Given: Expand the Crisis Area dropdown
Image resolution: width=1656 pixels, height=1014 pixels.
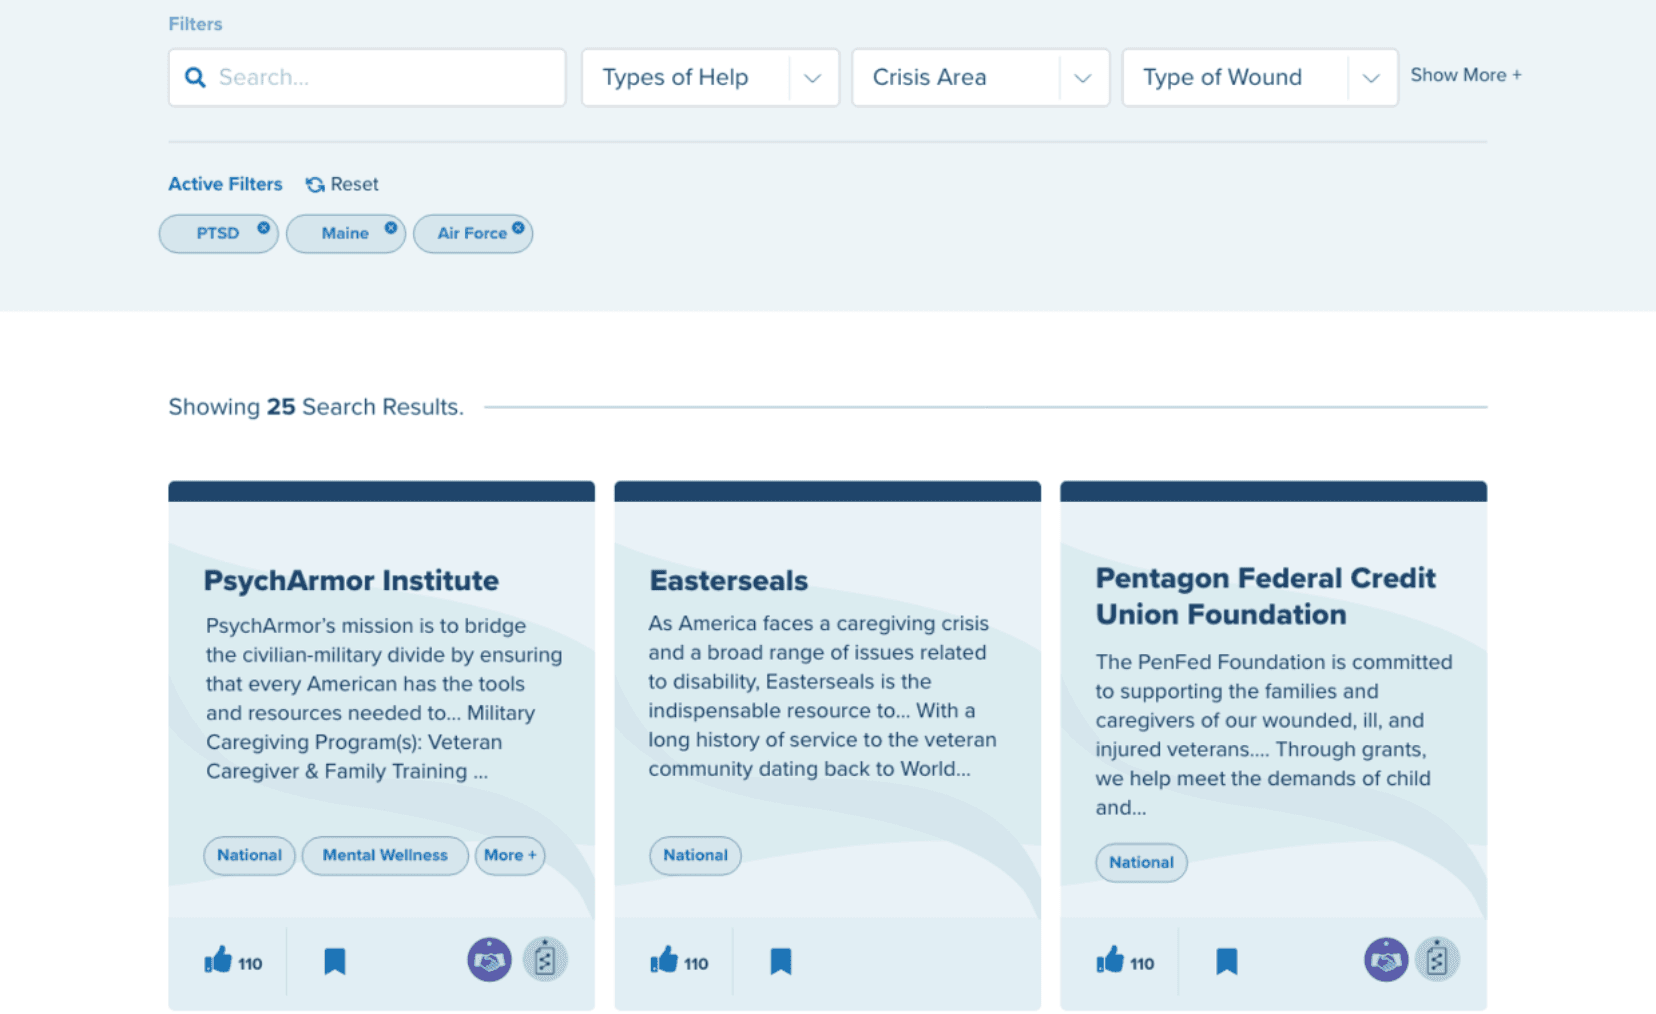Looking at the screenshot, I should point(980,77).
